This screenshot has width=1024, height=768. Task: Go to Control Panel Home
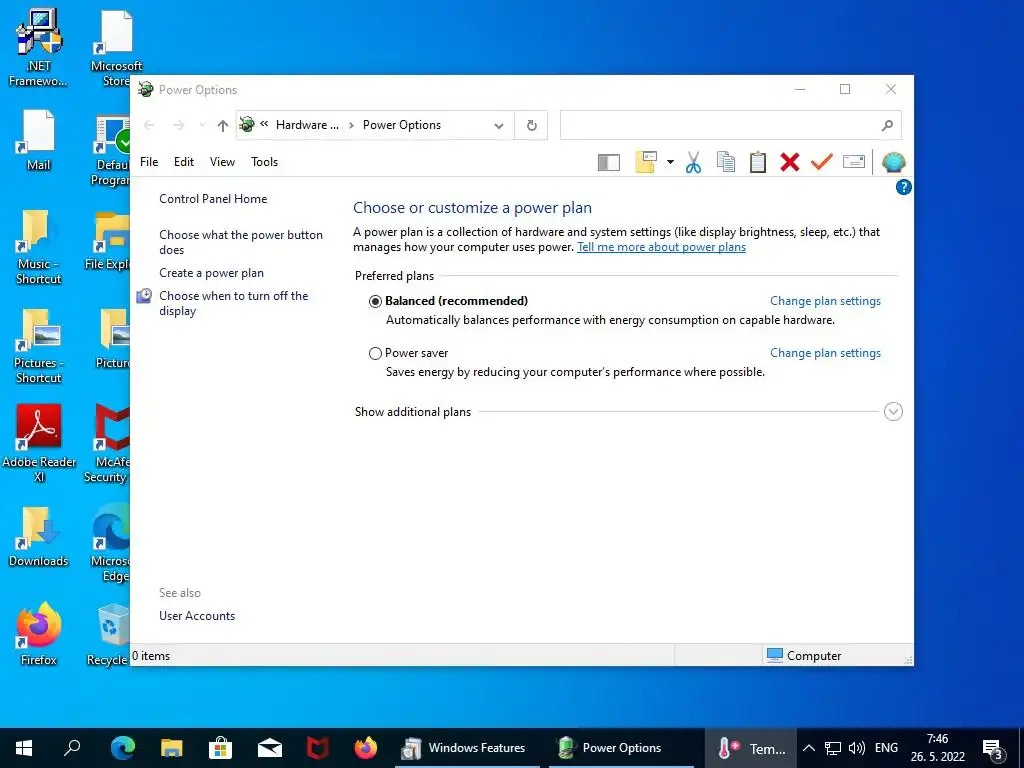pyautogui.click(x=213, y=199)
